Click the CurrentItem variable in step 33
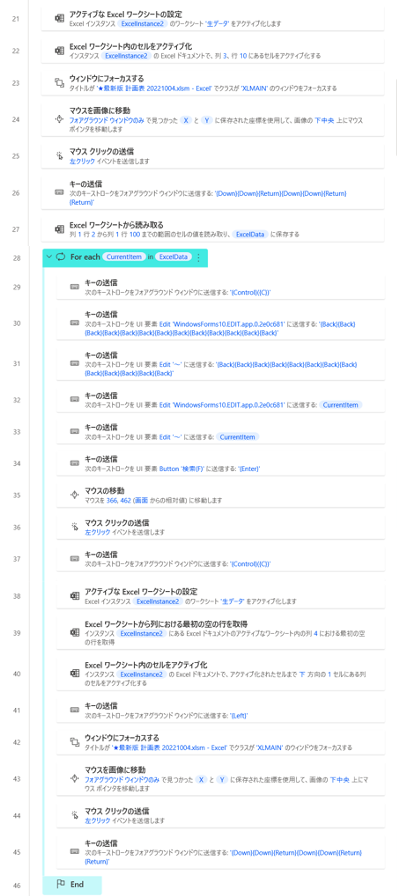The image size is (397, 896). [237, 437]
